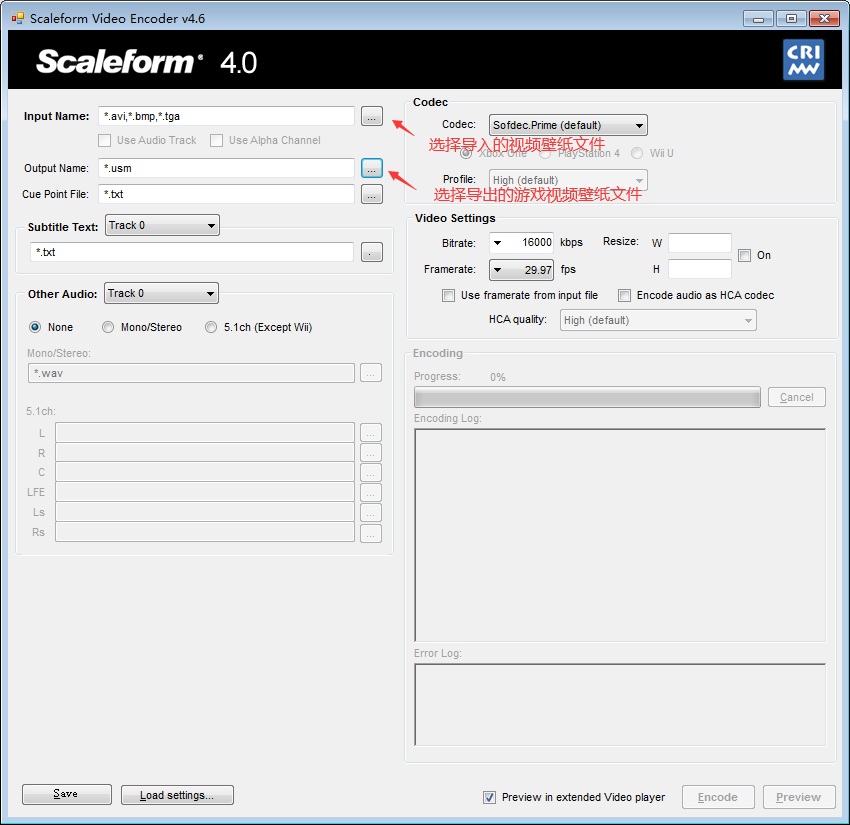The width and height of the screenshot is (850, 825).
Task: Click the CRI Middleware logo
Action: click(803, 60)
